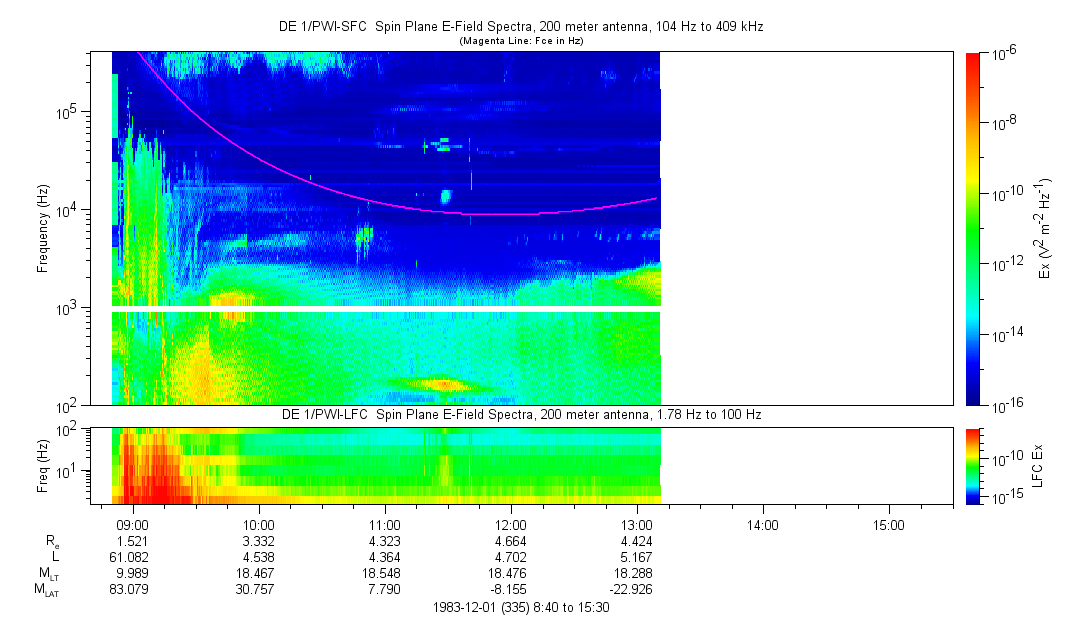Click the Re value 1.521

coord(133,541)
